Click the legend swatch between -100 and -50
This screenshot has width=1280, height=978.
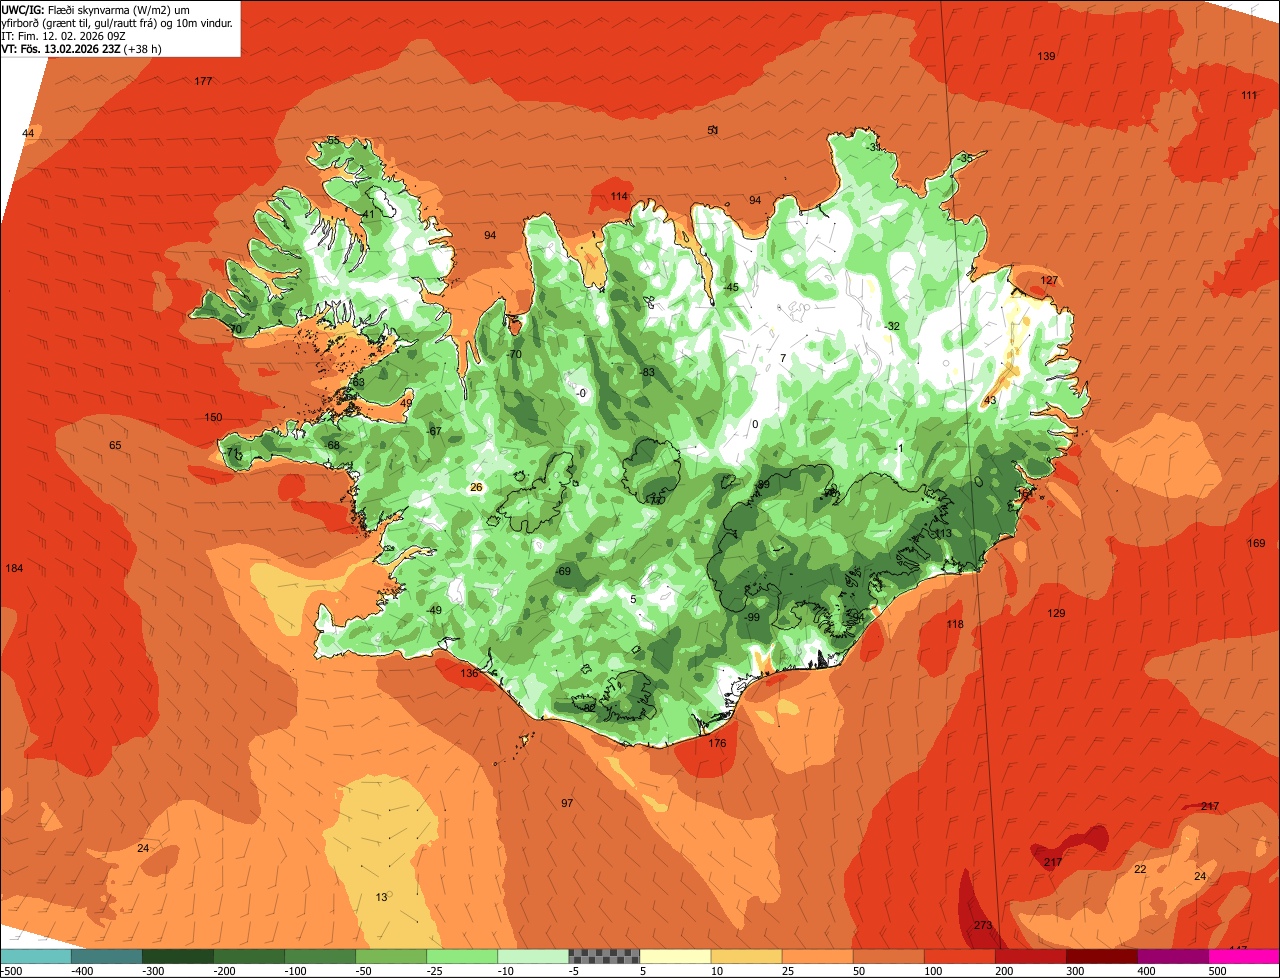tap(319, 956)
